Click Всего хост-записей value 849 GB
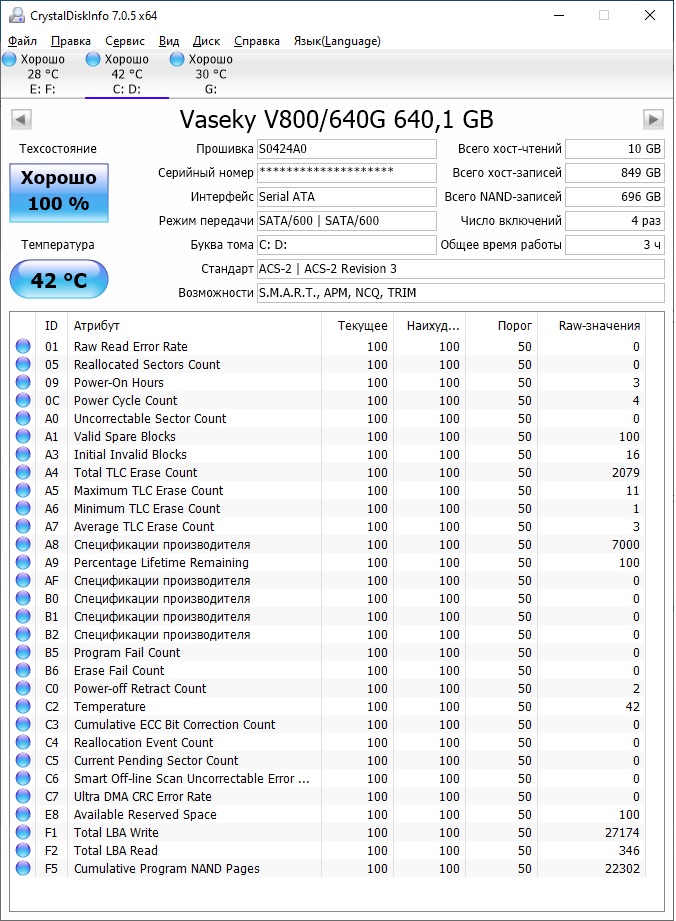The image size is (676, 921). click(x=614, y=173)
